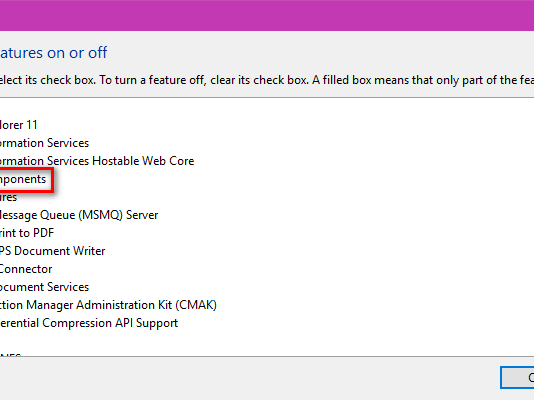Screen dimensions: 534x400
Task: Click the purple window title bar
Action: tap(267, 15)
